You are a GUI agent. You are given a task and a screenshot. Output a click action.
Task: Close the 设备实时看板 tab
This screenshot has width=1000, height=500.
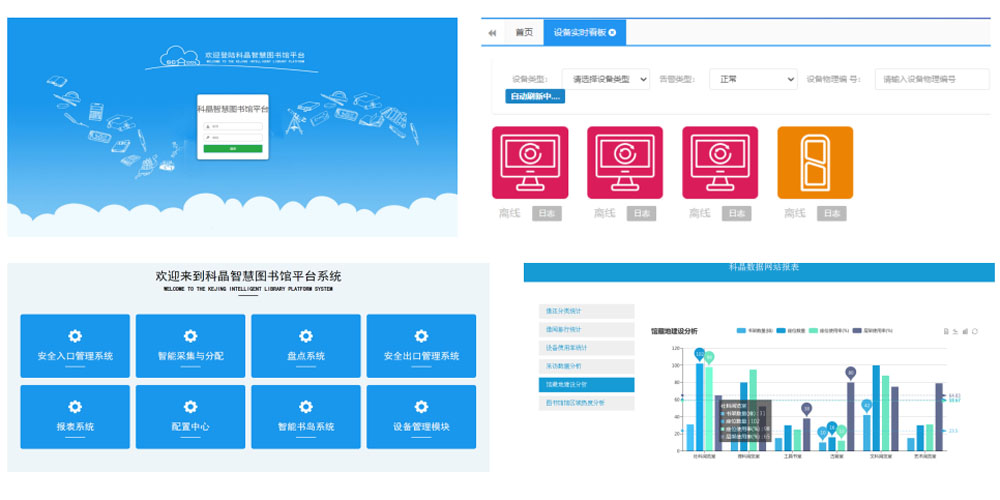tap(612, 33)
